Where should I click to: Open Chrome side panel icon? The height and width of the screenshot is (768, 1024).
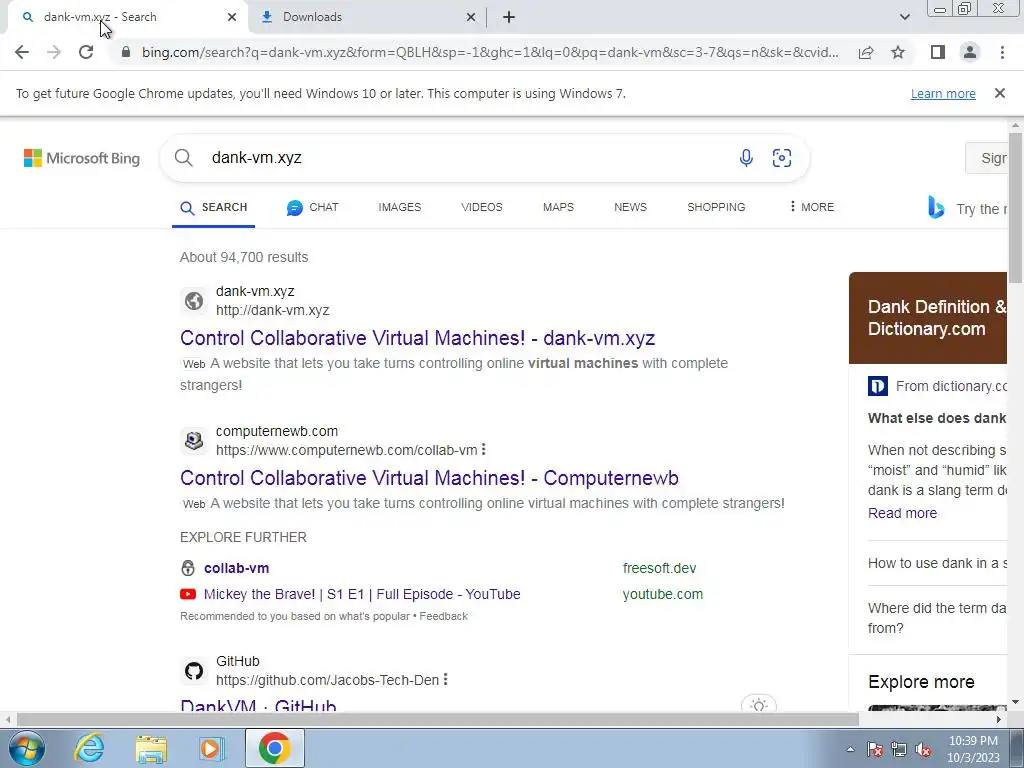click(x=938, y=52)
